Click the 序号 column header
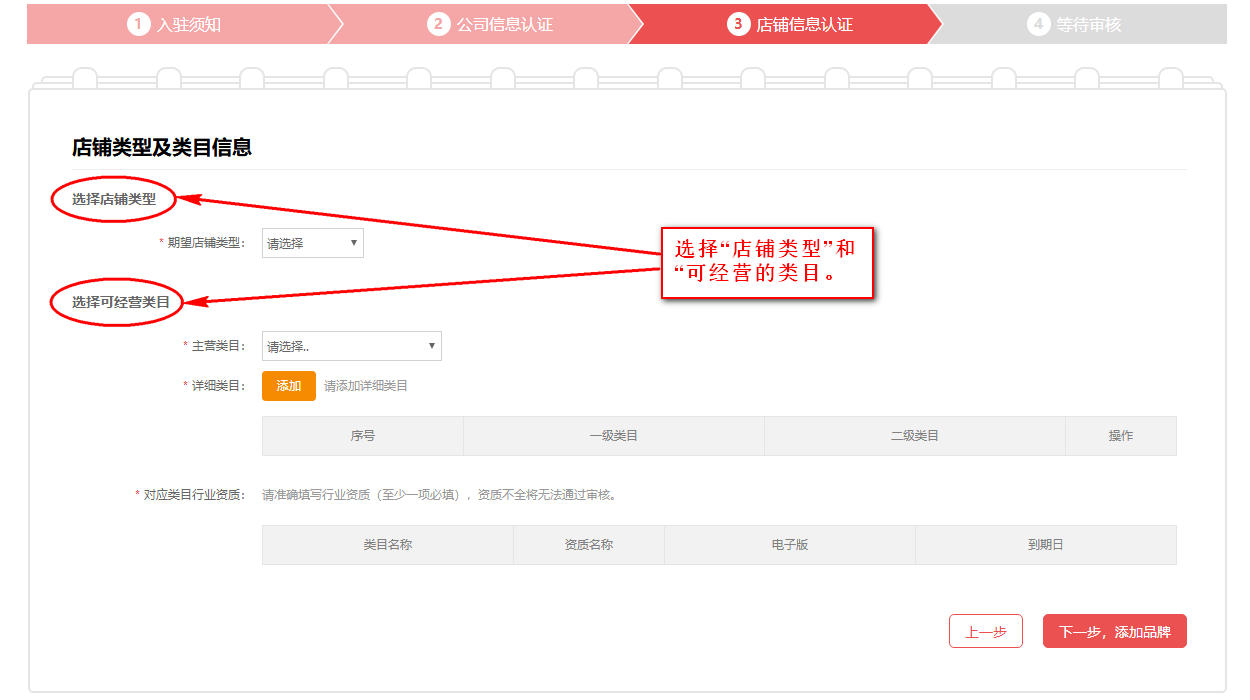1250x700 pixels. (363, 436)
